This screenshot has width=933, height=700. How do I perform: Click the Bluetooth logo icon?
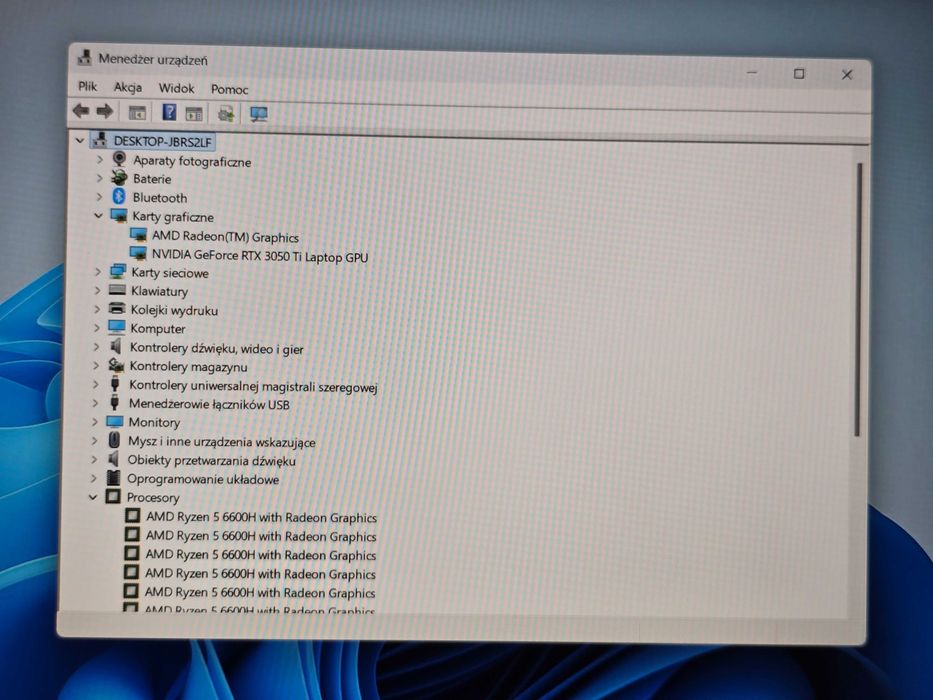point(119,196)
